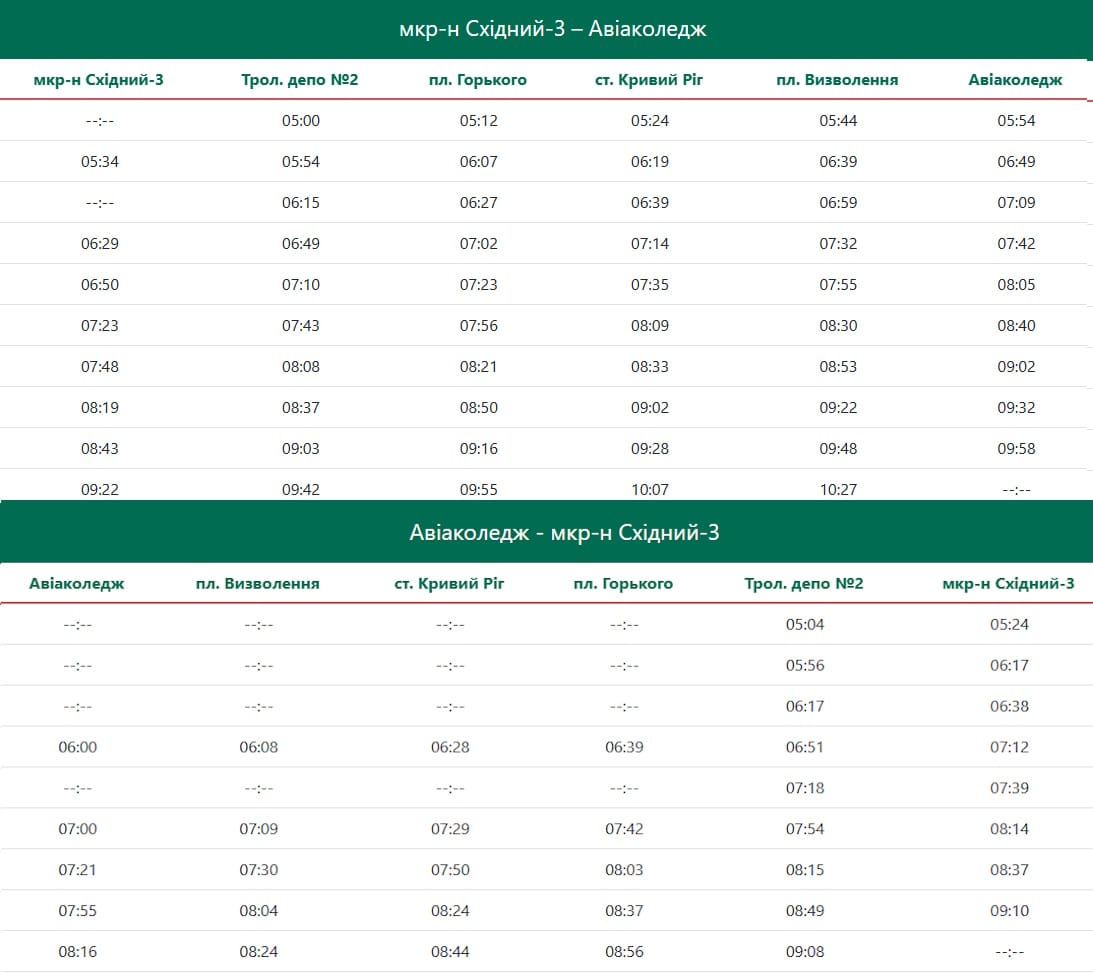Click the 08:56 time under пл. Горького
Viewport: 1093px width, 979px height.
click(624, 952)
